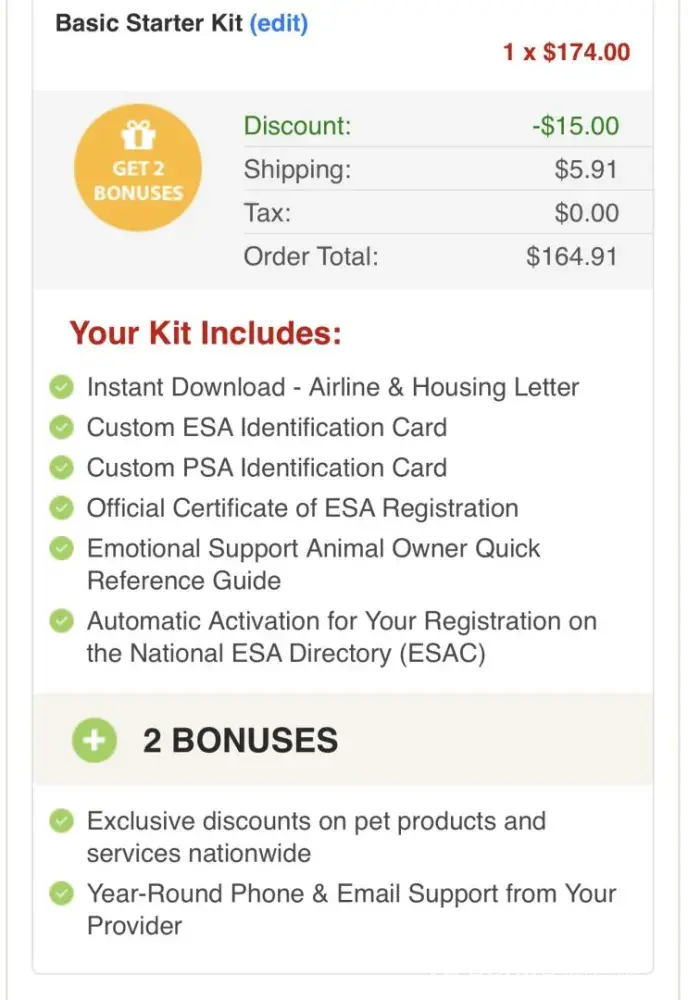Image resolution: width=688 pixels, height=1000 pixels.
Task: Click check icon beside Year-Round Phone & Email Support
Action: 62,893
